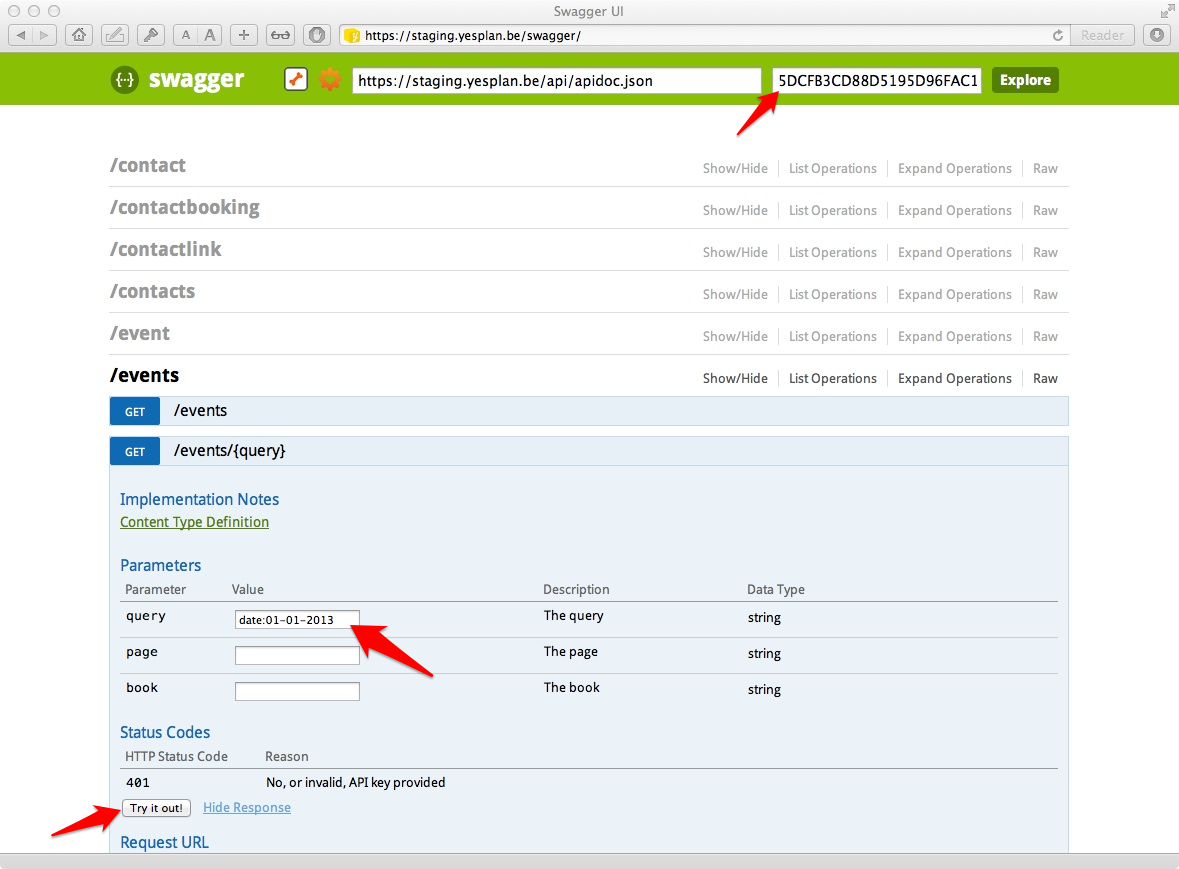Click Hide Response link

[x=247, y=808]
